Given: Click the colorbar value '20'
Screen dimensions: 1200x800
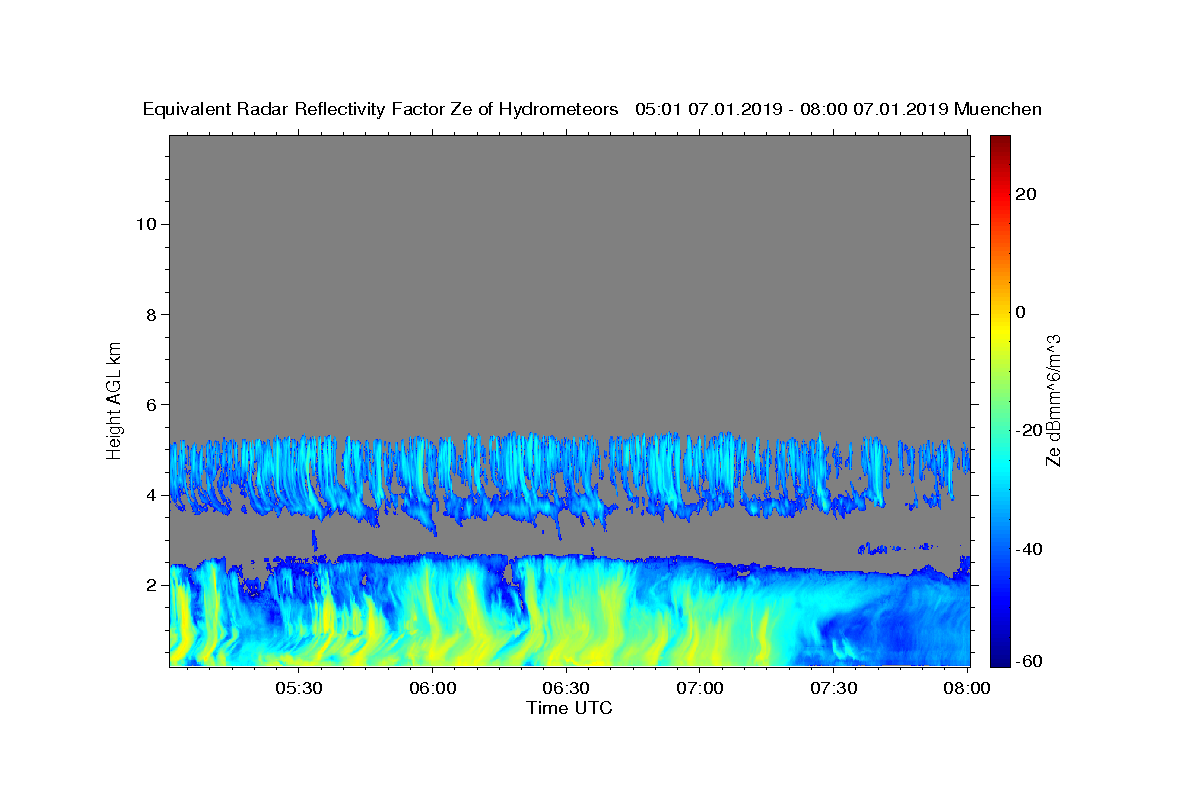Looking at the screenshot, I should [1025, 194].
